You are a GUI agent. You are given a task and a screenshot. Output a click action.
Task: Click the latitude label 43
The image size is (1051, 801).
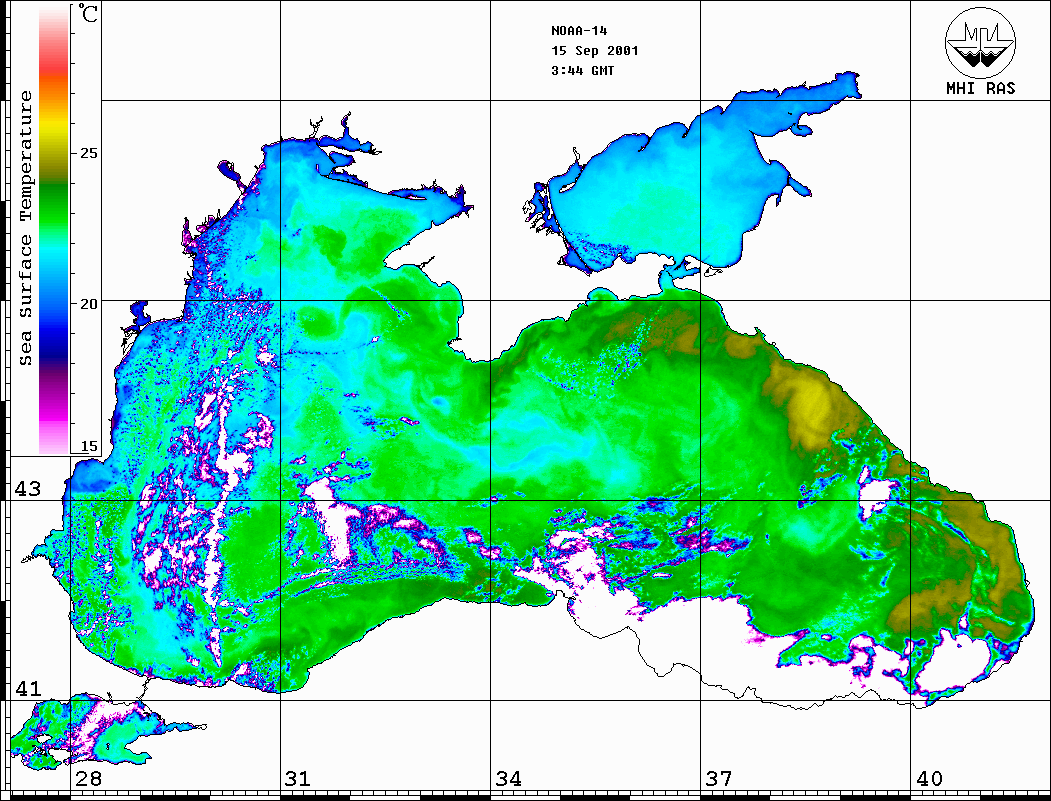27,489
